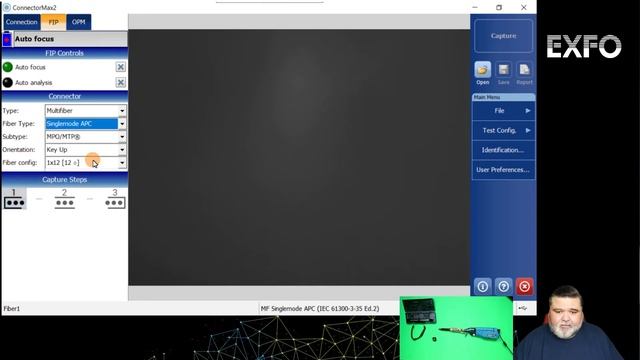Click black Auto analysis status indicator
The width and height of the screenshot is (640, 360).
coord(8,82)
